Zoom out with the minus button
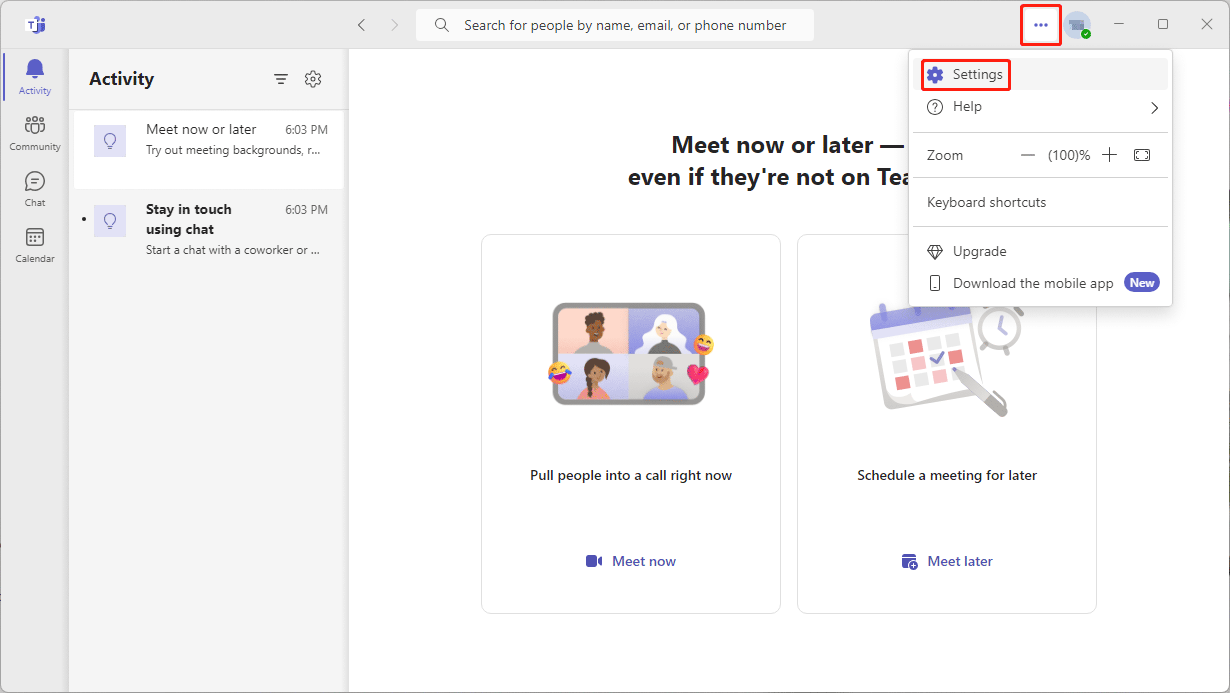The height and width of the screenshot is (693, 1230). pos(1028,155)
